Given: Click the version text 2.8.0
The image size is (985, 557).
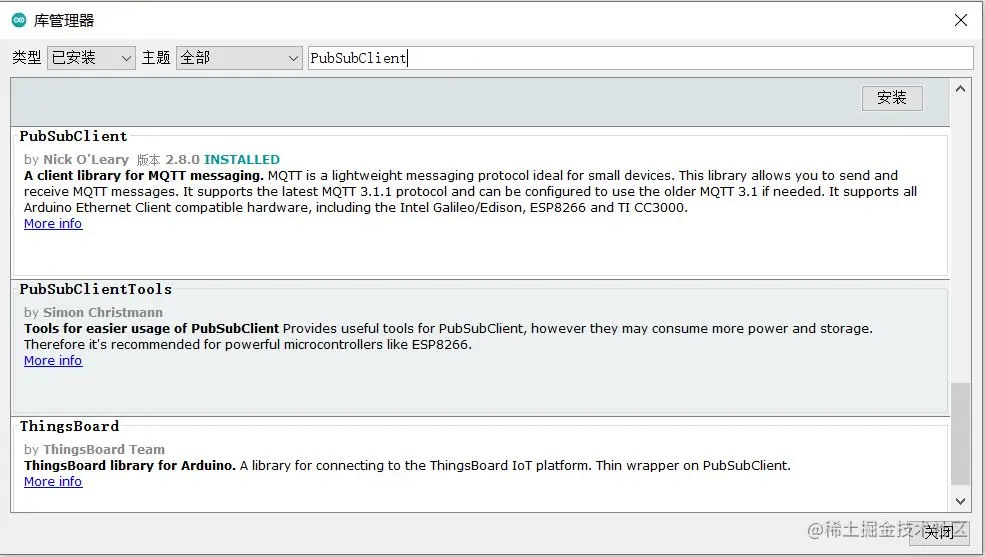Looking at the screenshot, I should click(182, 160).
